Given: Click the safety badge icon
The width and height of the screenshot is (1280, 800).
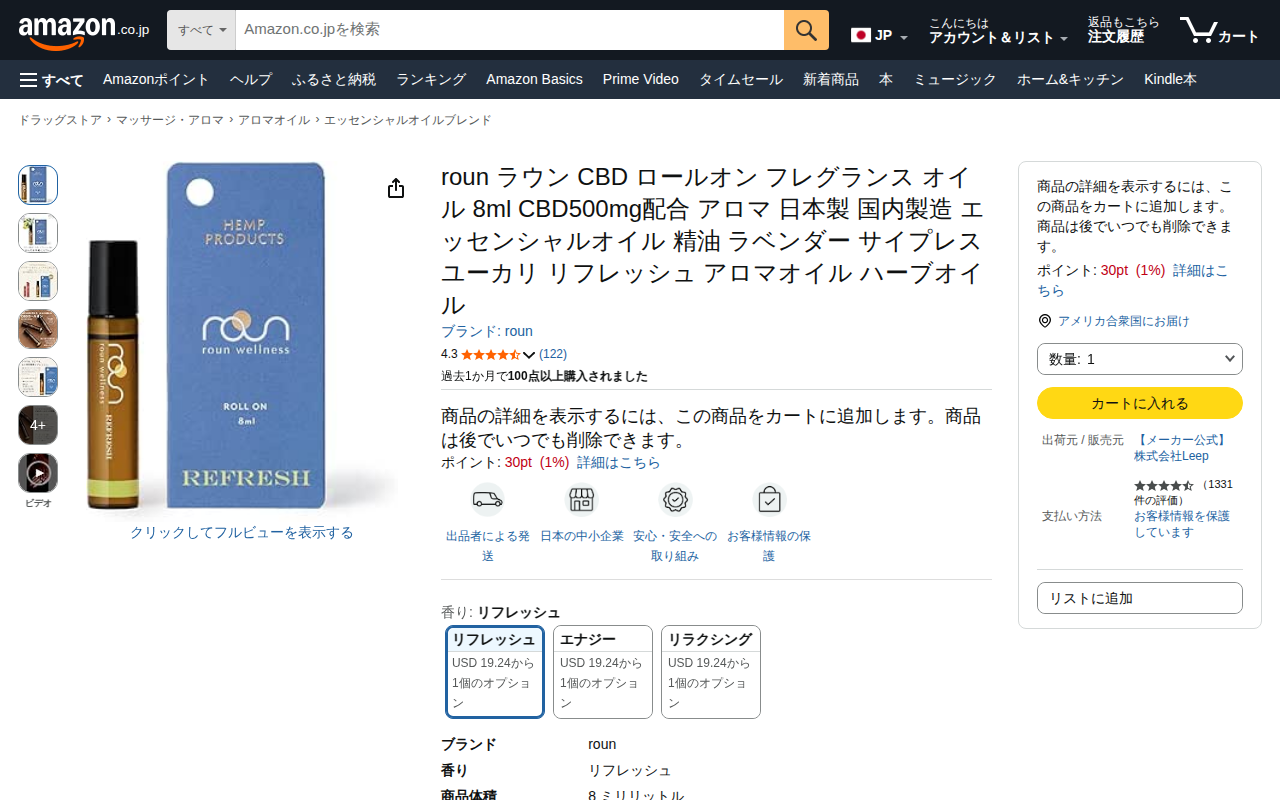Looking at the screenshot, I should pos(675,499).
